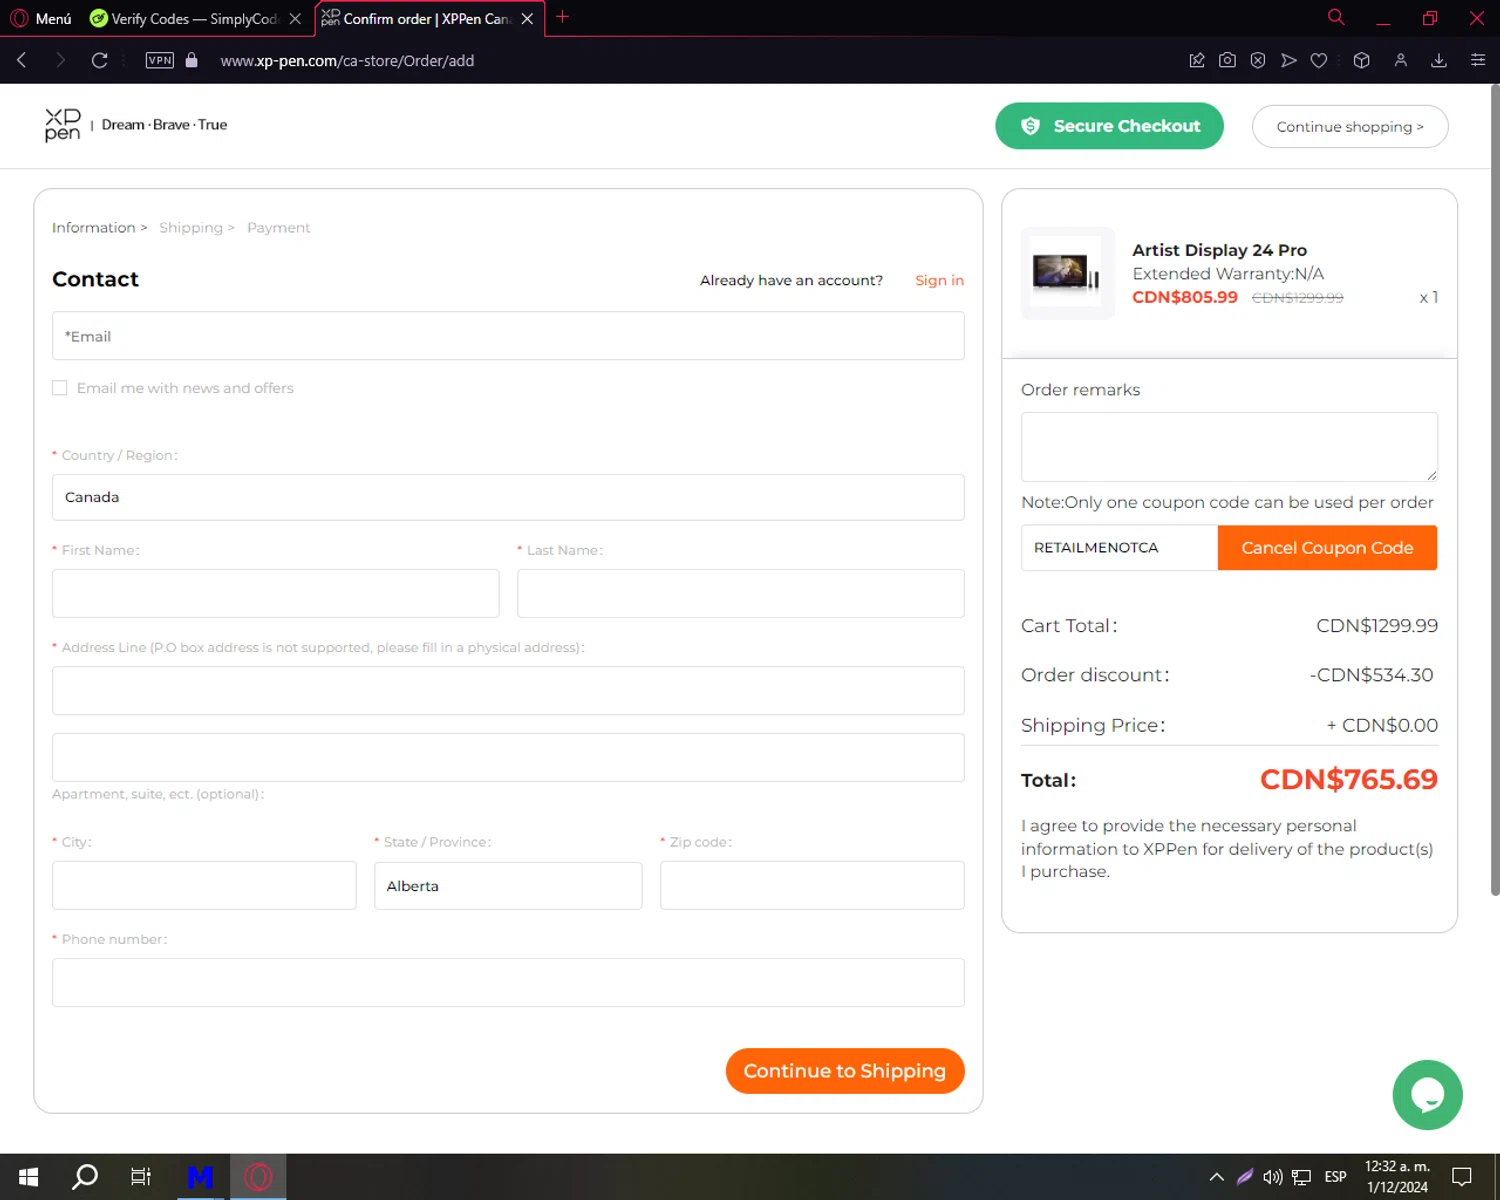1500x1200 pixels.
Task: Focus the Address Line field
Action: pyautogui.click(x=508, y=690)
